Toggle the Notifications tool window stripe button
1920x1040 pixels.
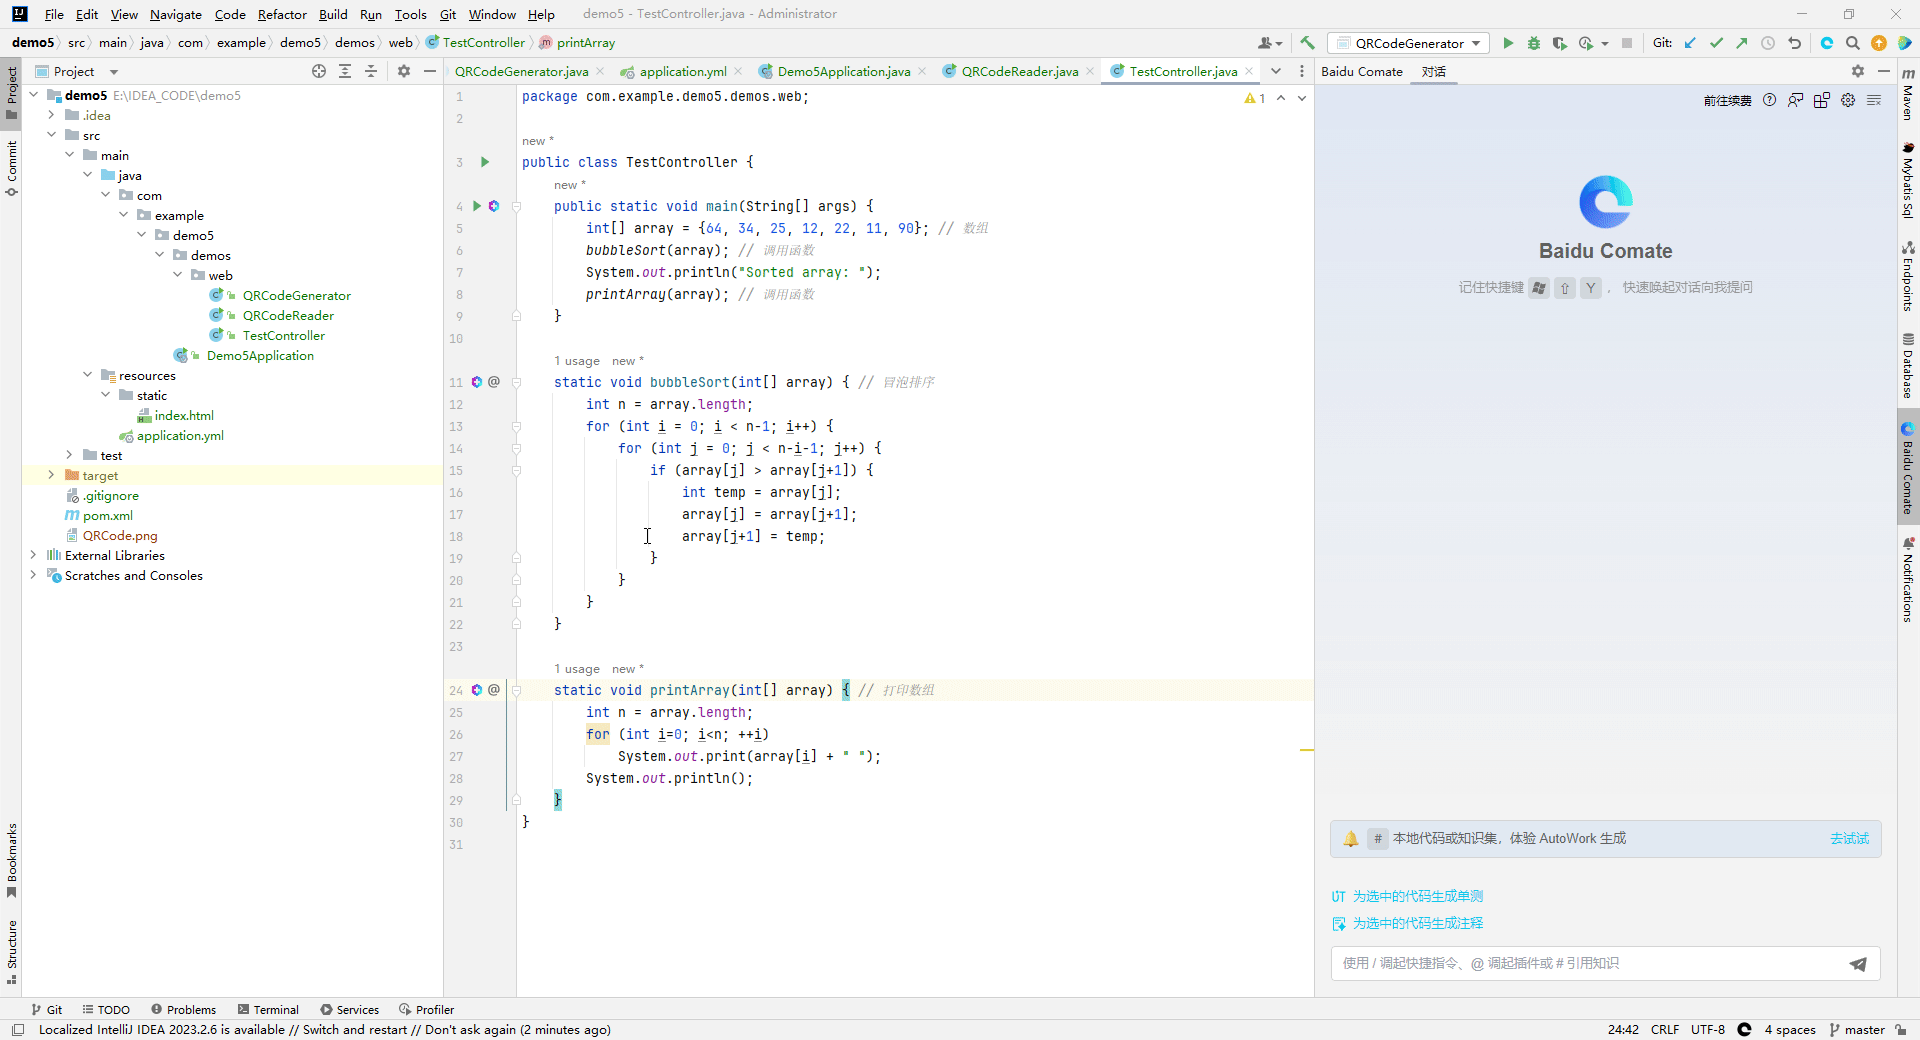[1908, 579]
